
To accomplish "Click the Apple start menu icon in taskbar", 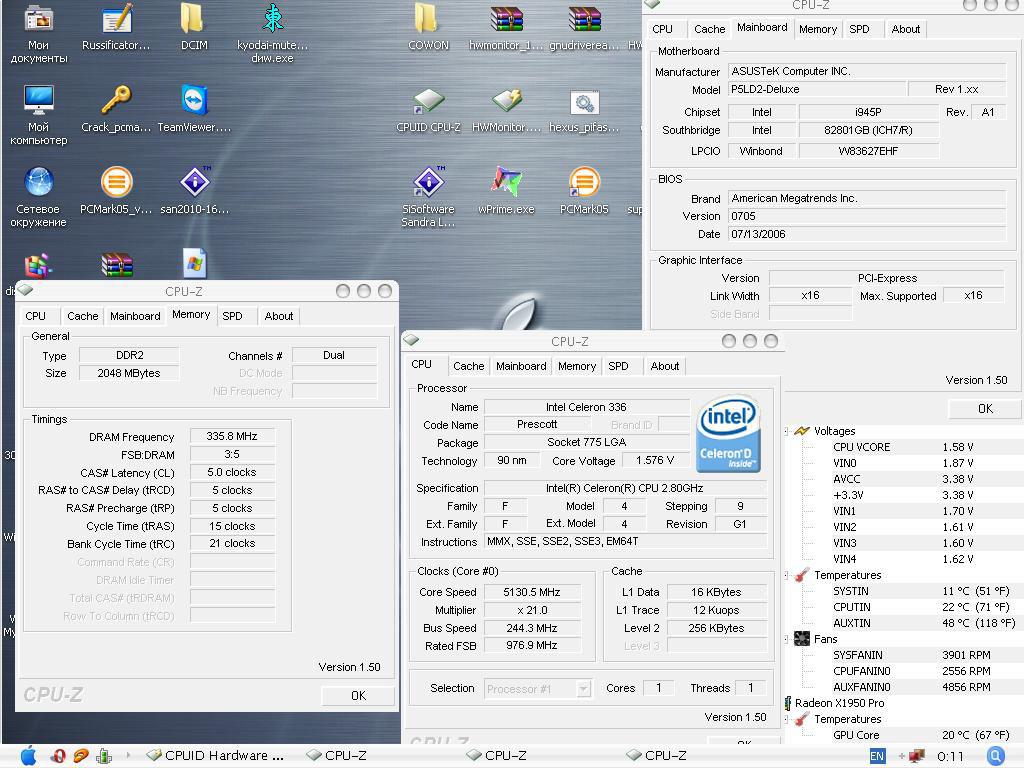I will [28, 756].
